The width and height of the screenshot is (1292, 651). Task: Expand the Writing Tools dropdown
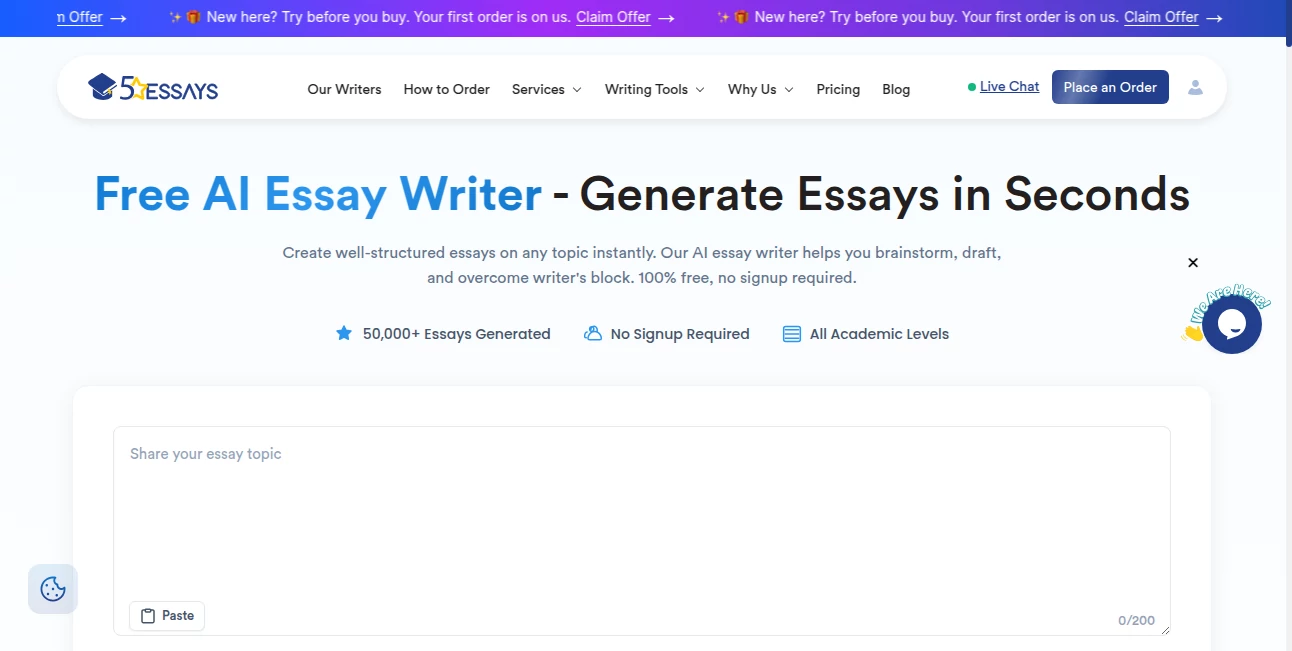click(x=653, y=89)
